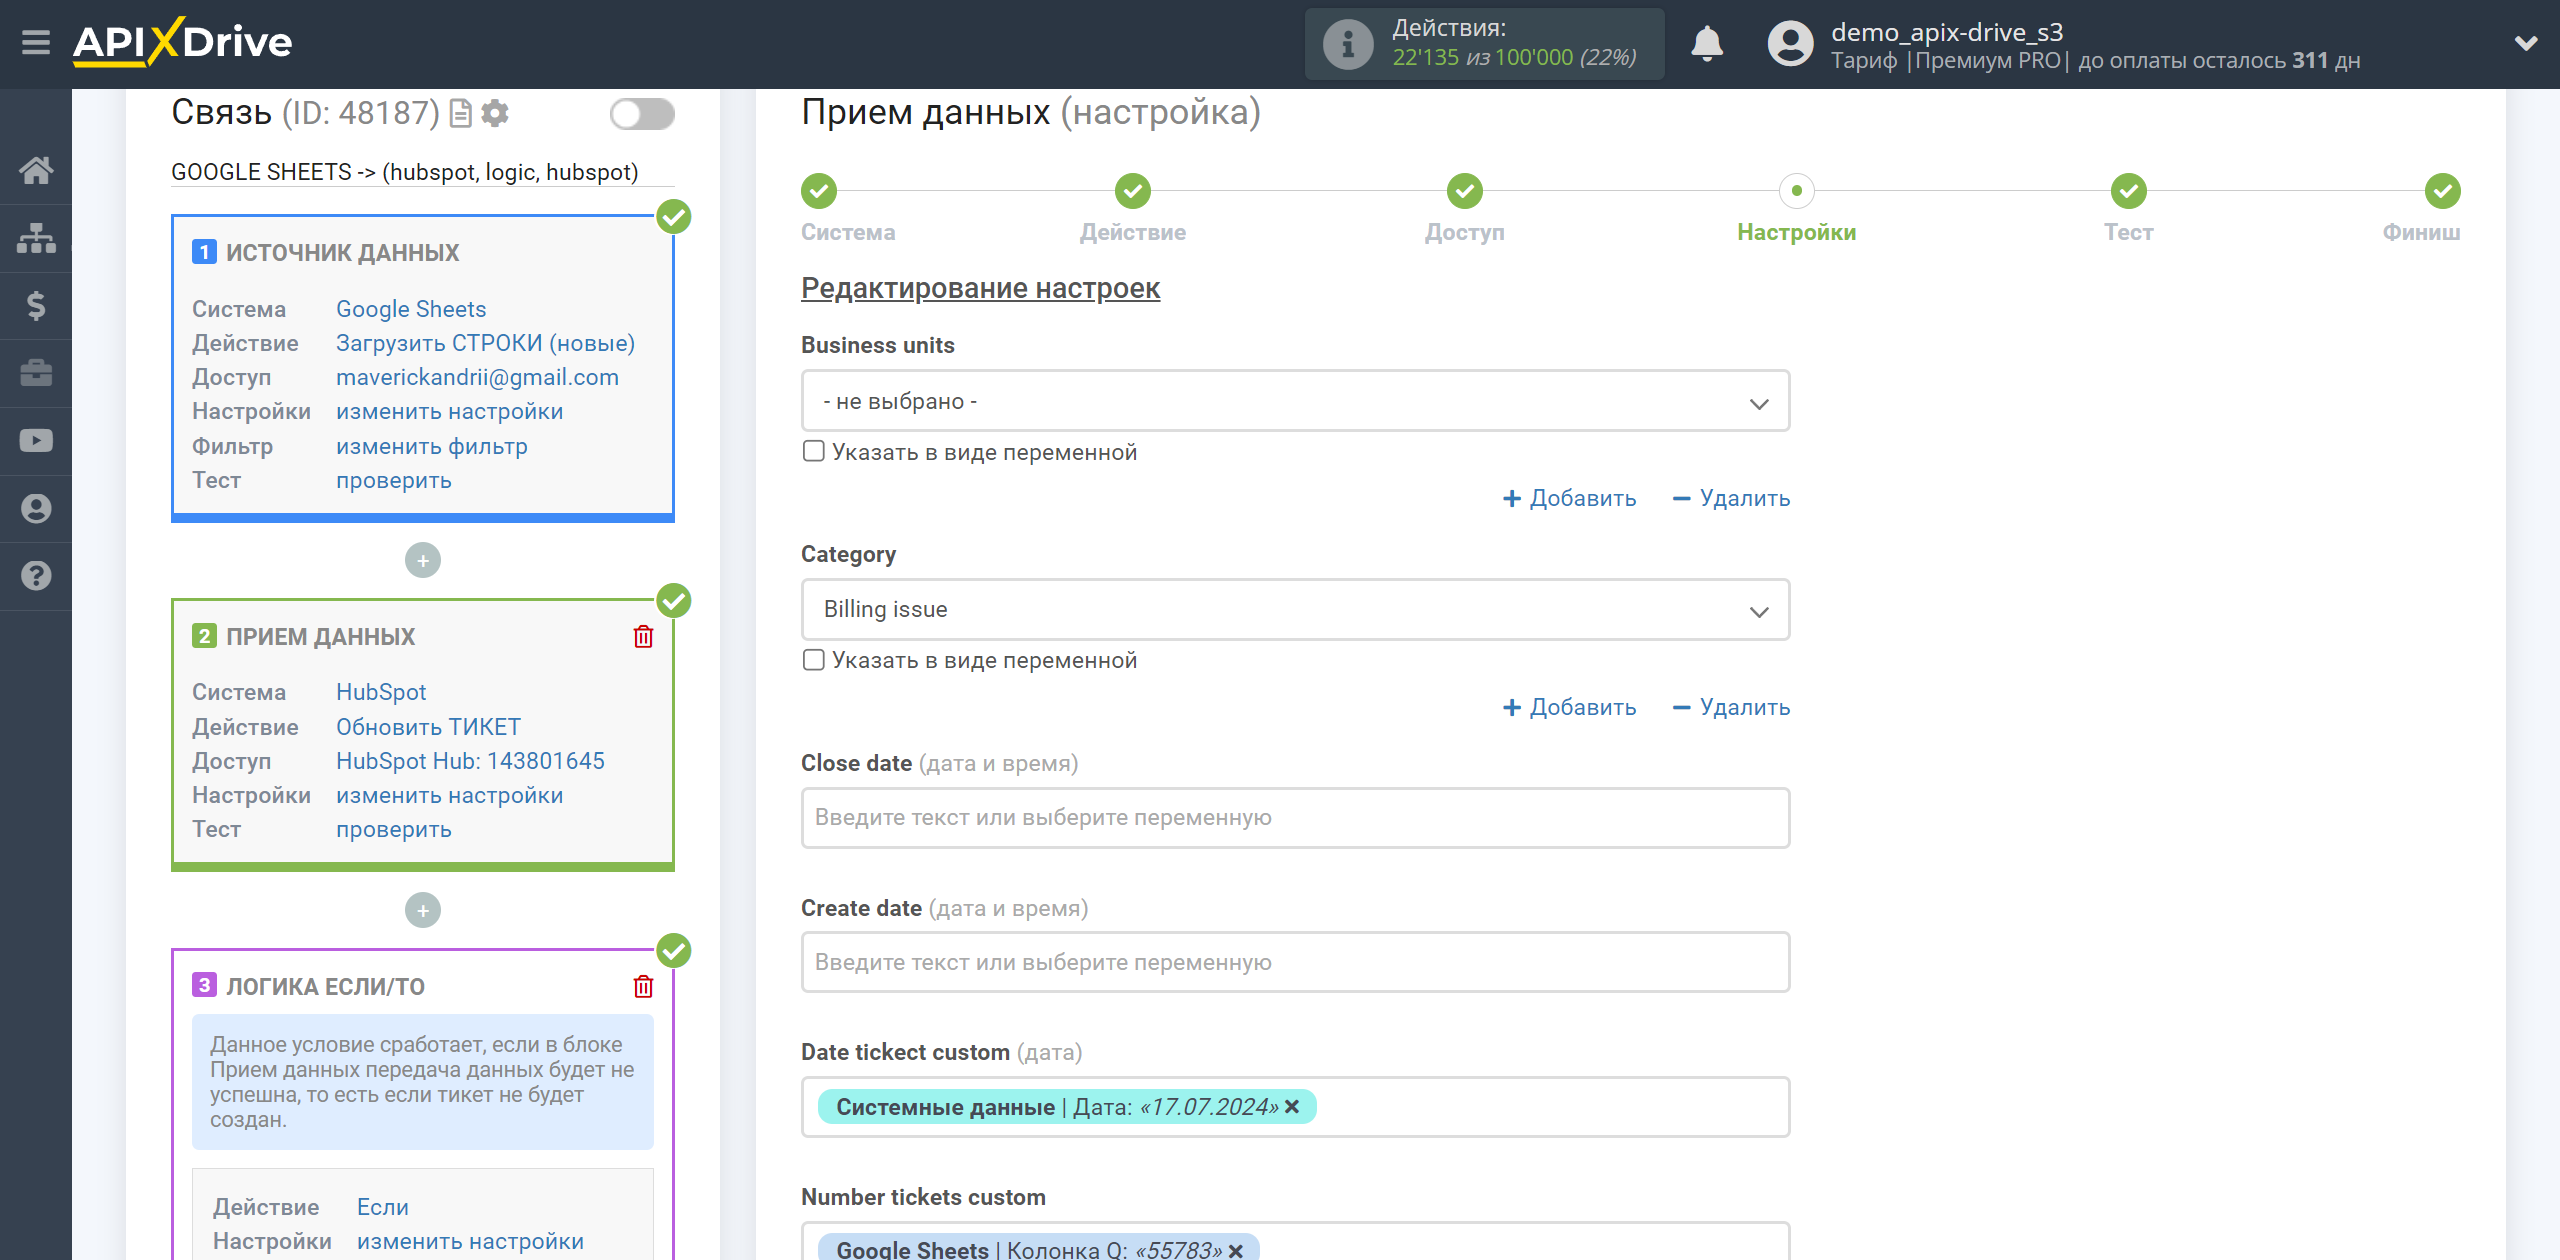Viewport: 2560px width, 1260px height.
Task: Open HubSpot system link
Action: pos(380,692)
